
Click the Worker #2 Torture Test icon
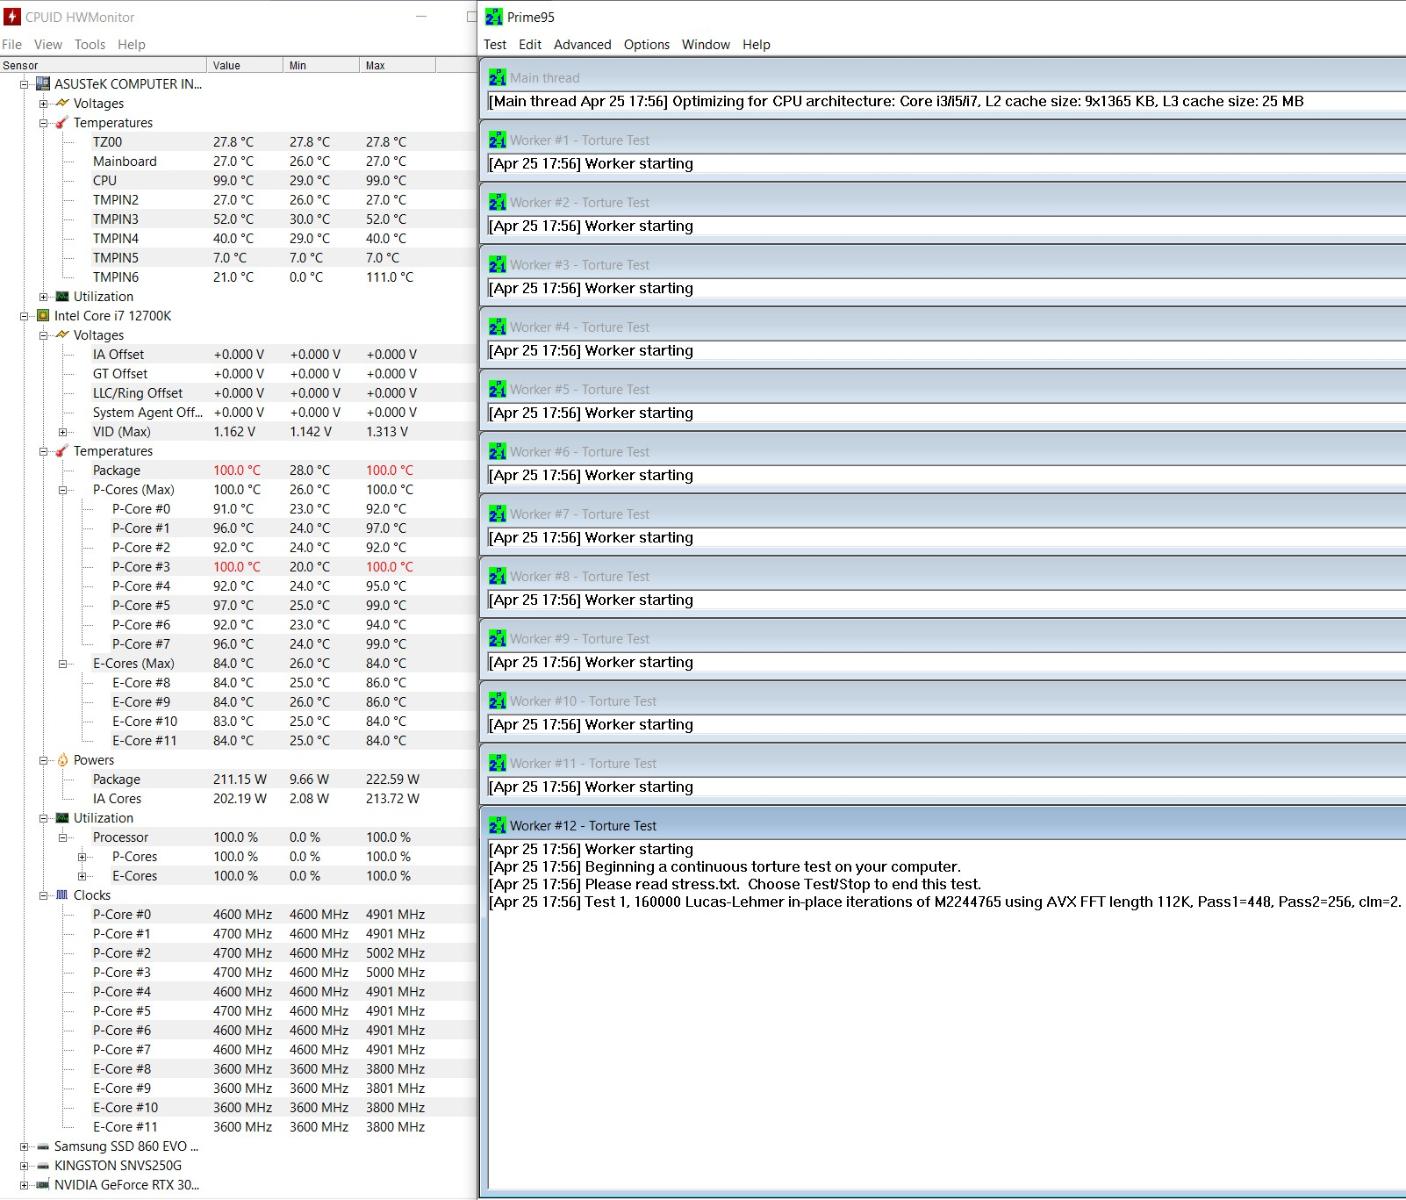498,202
